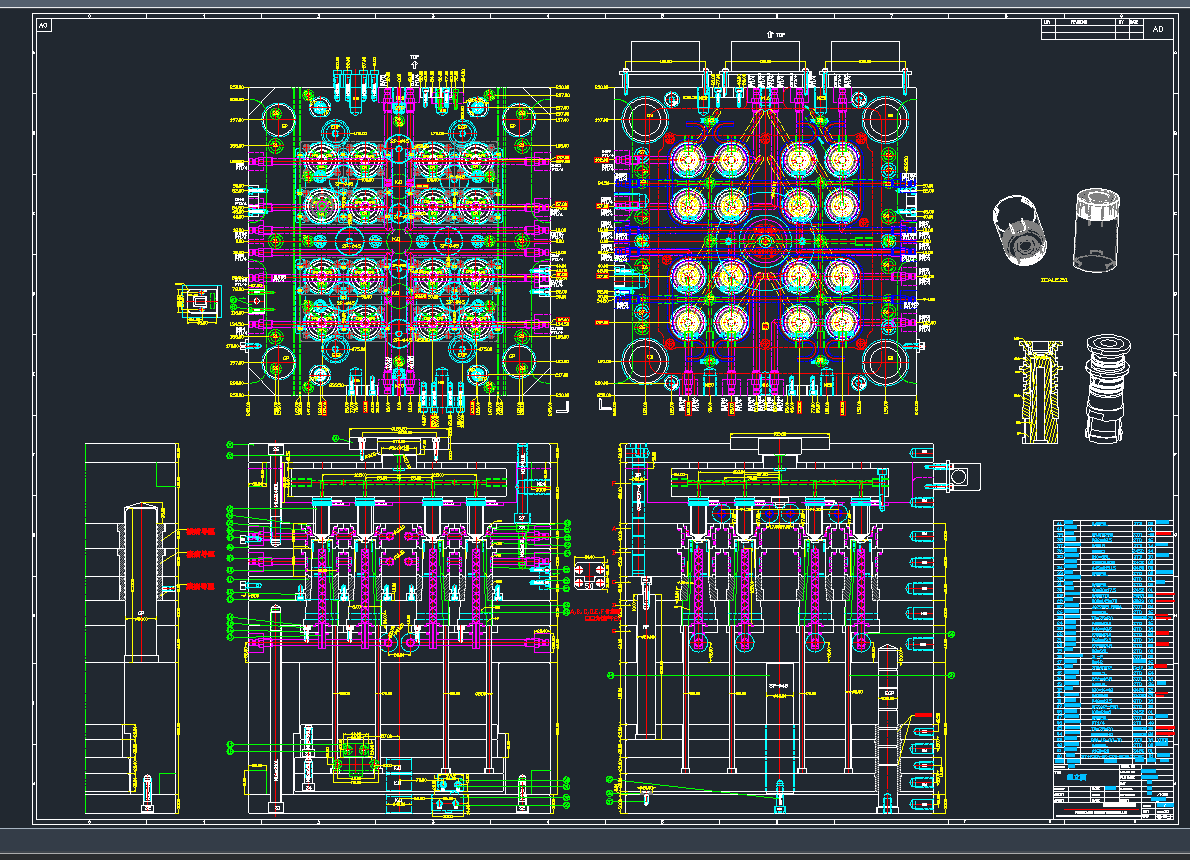1190x860 pixels.
Task: Click the yellow cross-section view of the core
Action: [x=1040, y=390]
